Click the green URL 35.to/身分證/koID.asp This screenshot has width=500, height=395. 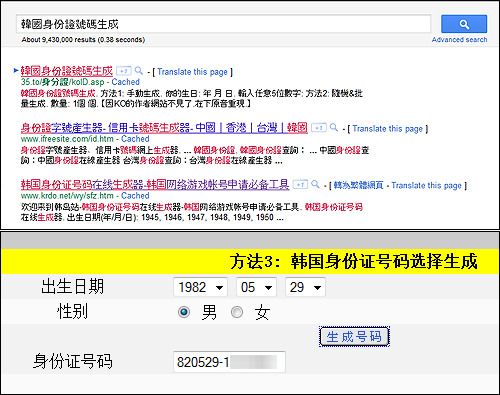[x=62, y=82]
